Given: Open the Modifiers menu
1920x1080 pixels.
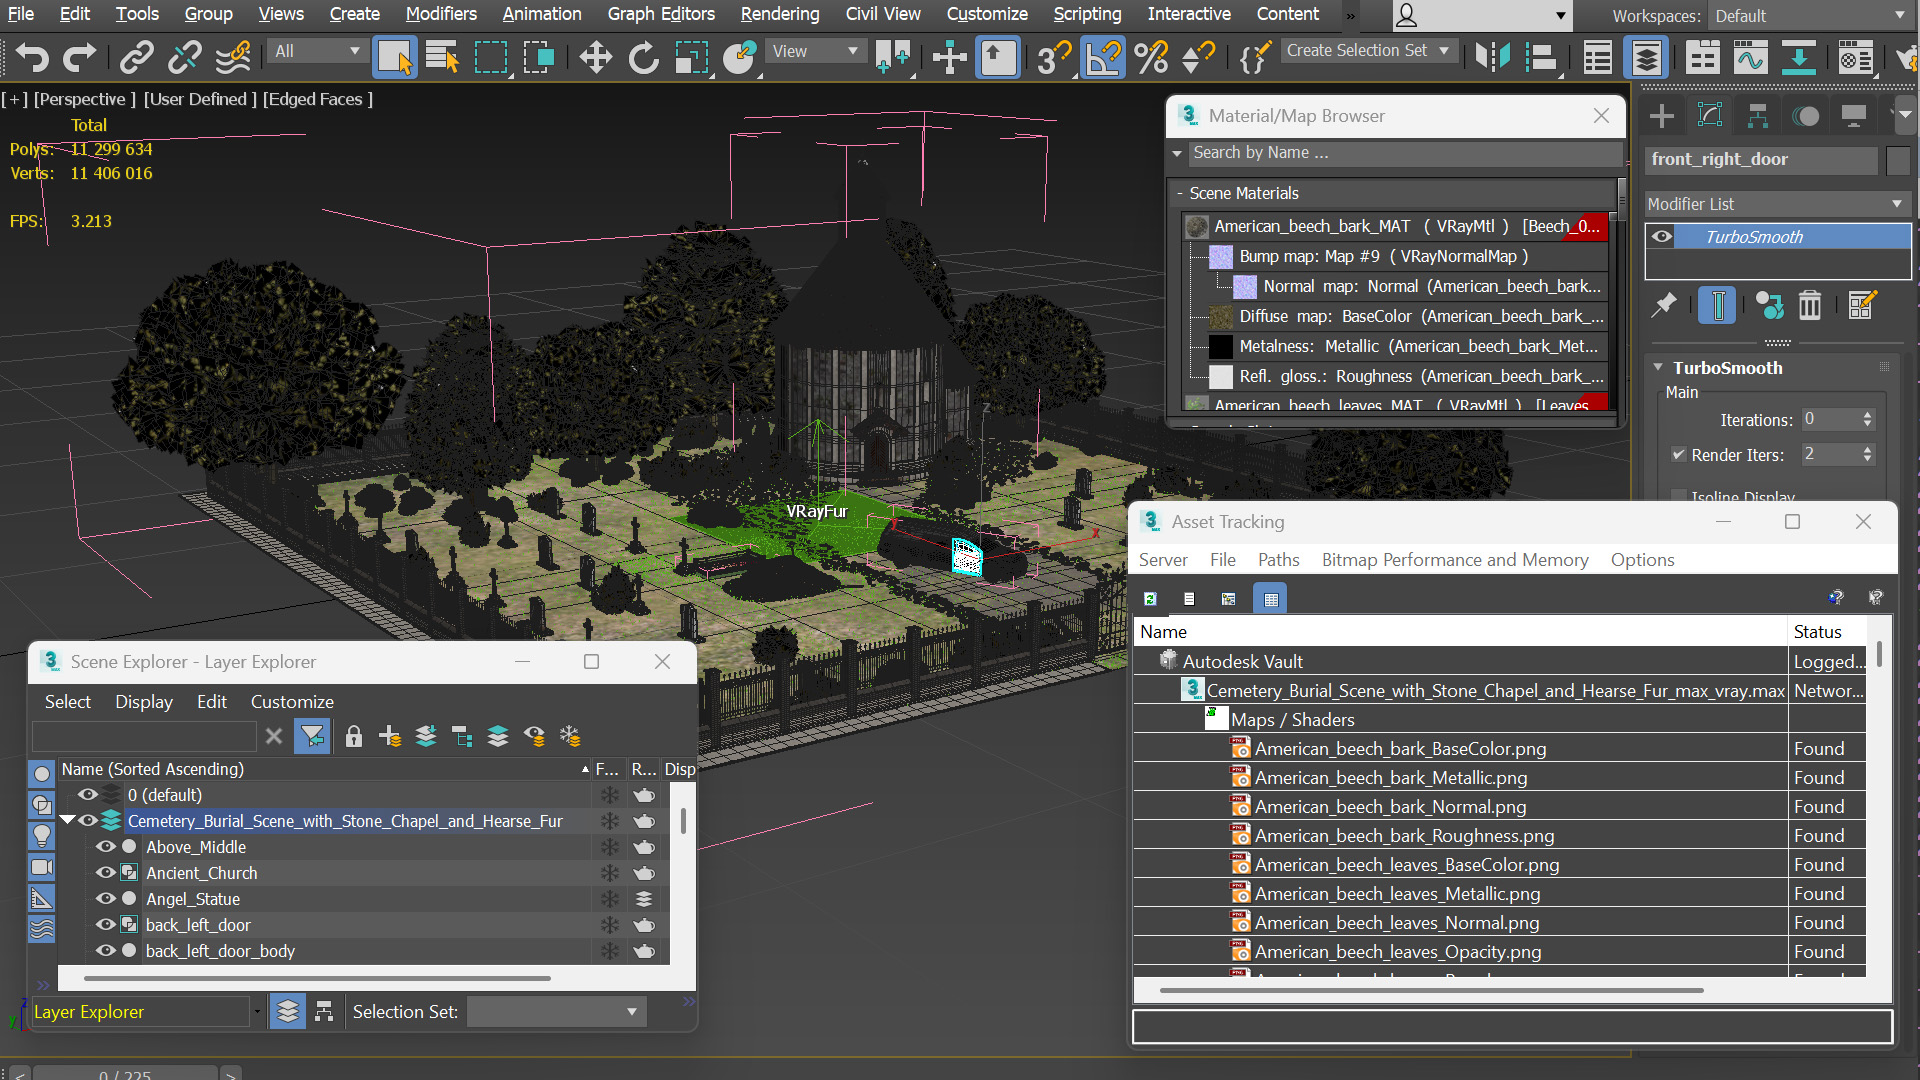Looking at the screenshot, I should tap(441, 14).
